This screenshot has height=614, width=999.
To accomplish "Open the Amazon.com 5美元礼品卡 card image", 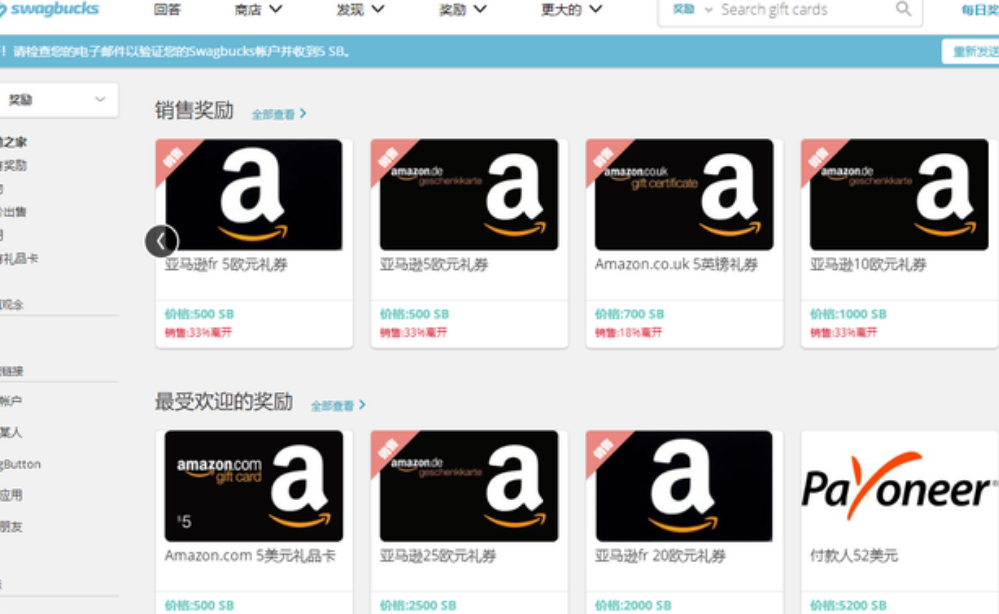I will tap(254, 486).
